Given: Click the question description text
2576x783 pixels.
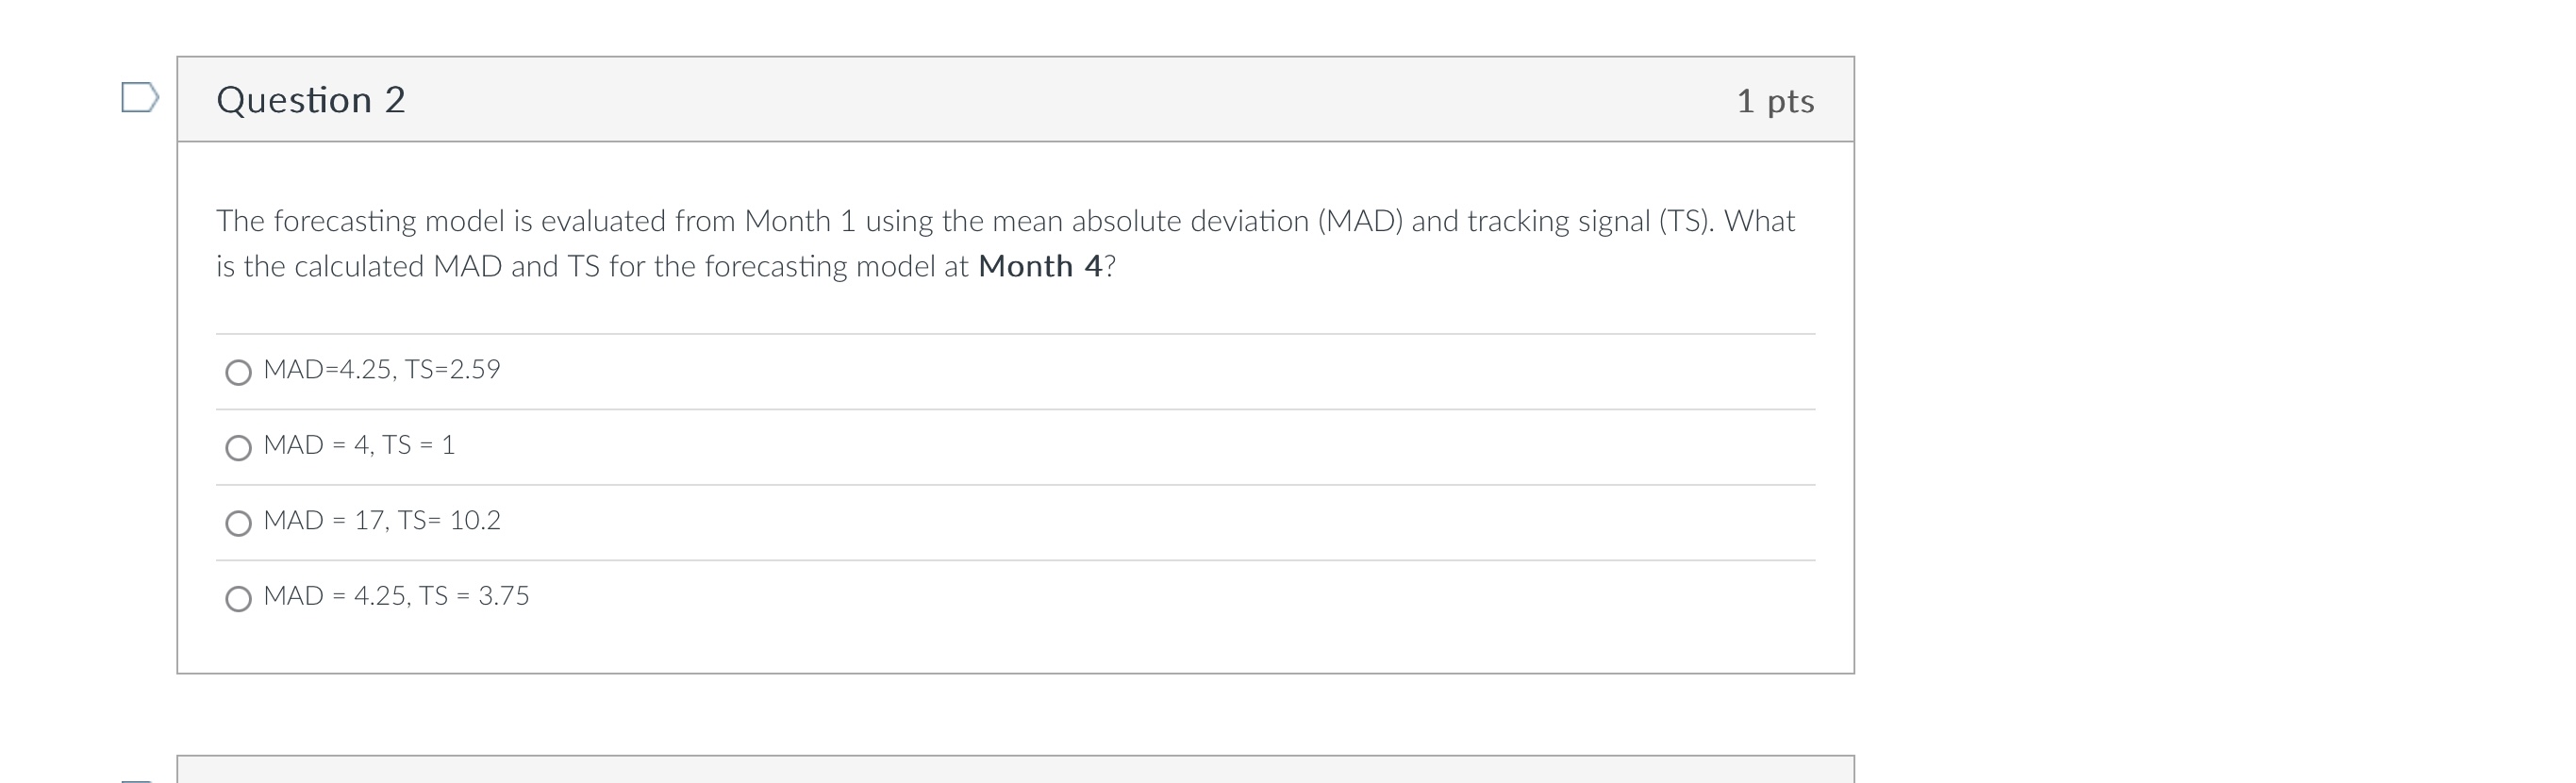Looking at the screenshot, I should [x=1000, y=242].
